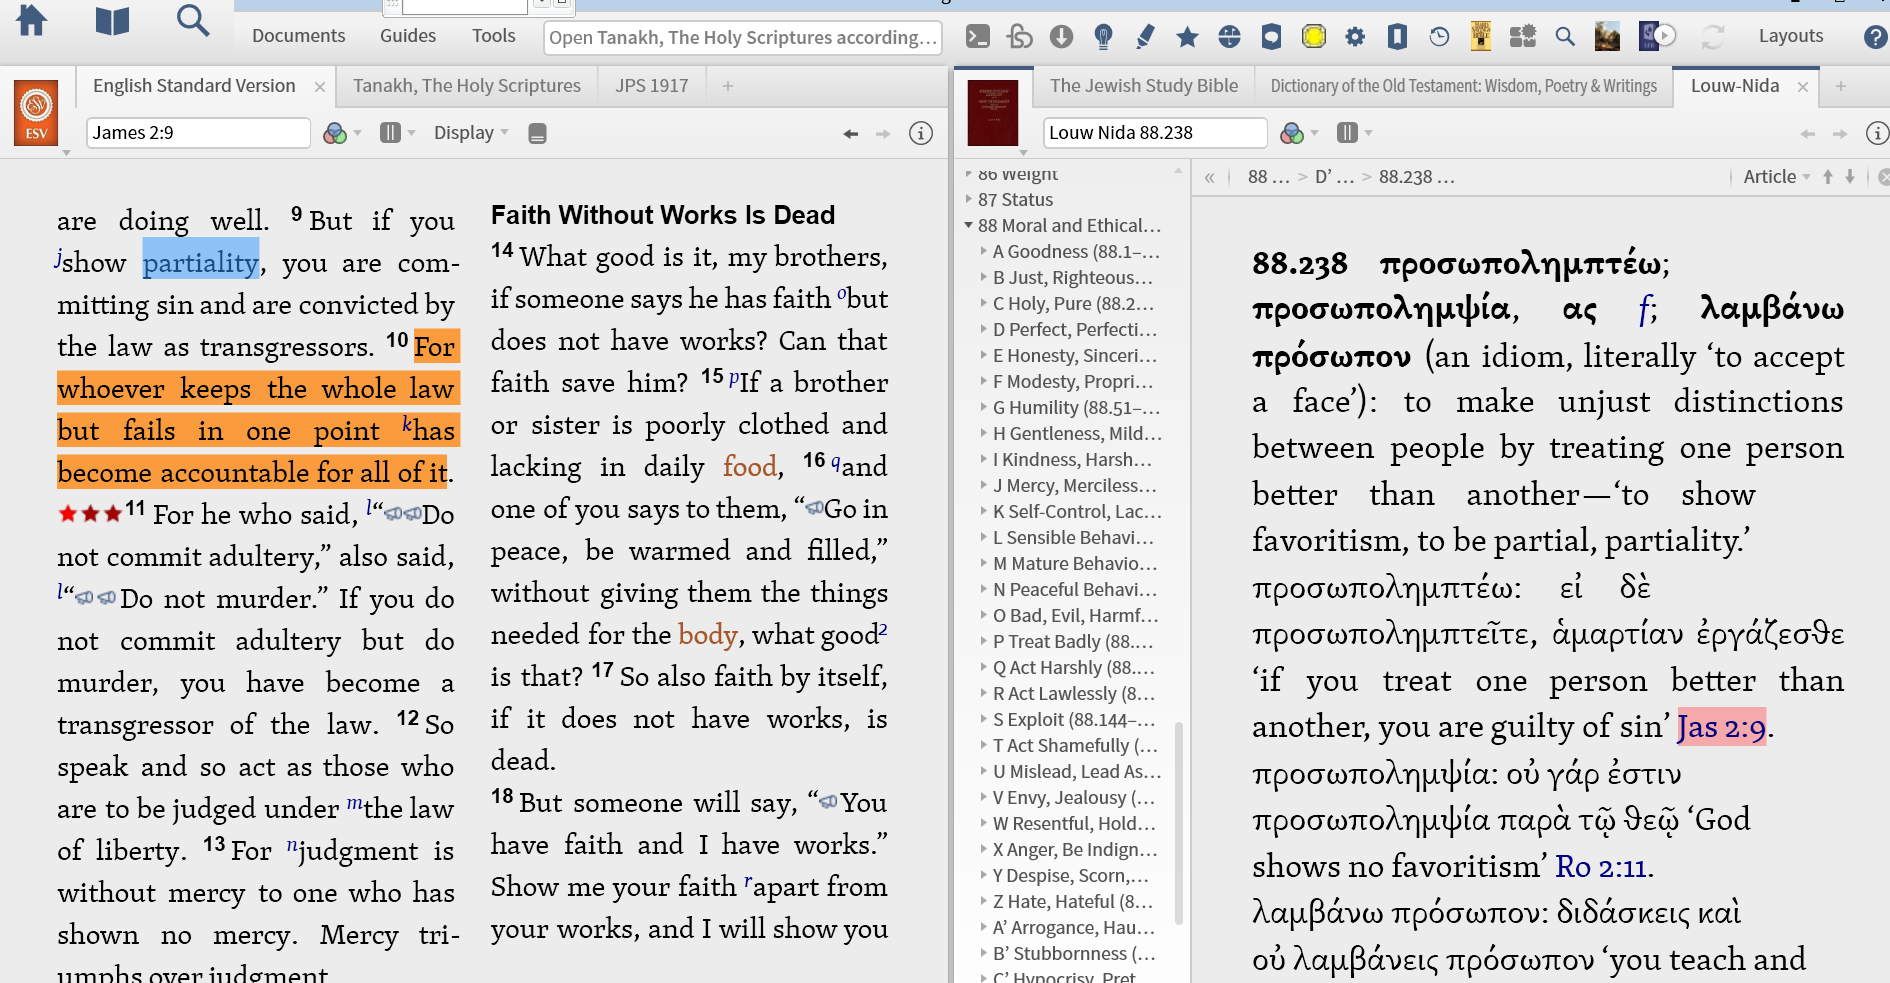Open the speech bubble notes shortcut icon
Image resolution: width=1890 pixels, height=983 pixels.
pos(1271,37)
